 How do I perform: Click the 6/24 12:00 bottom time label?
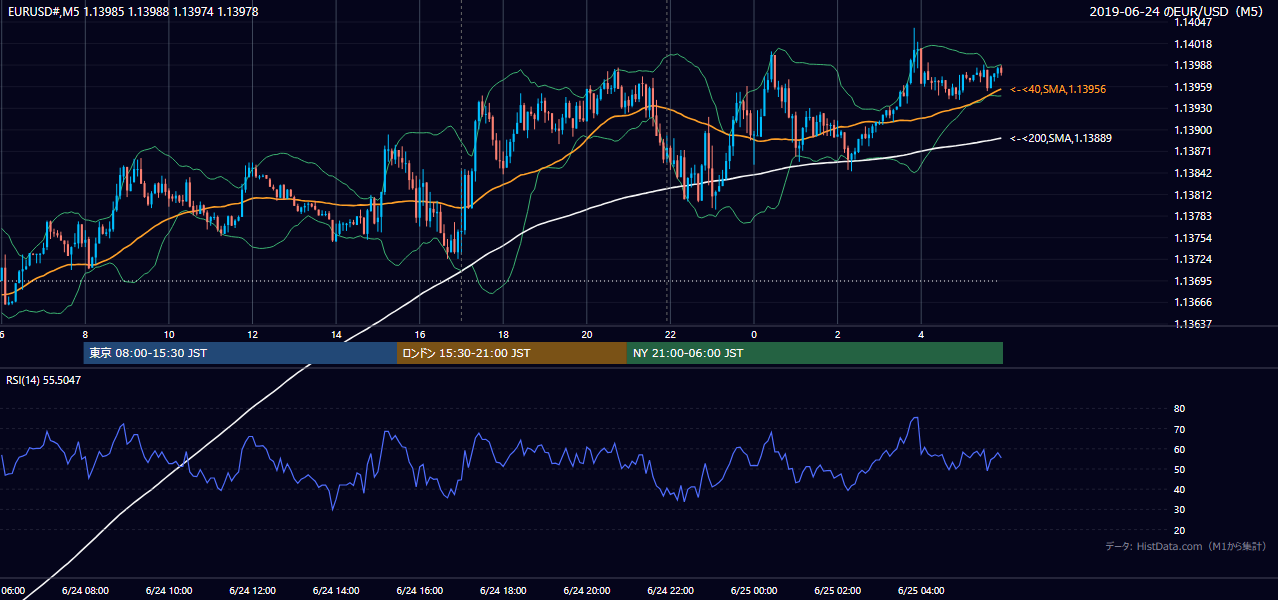pos(252,591)
